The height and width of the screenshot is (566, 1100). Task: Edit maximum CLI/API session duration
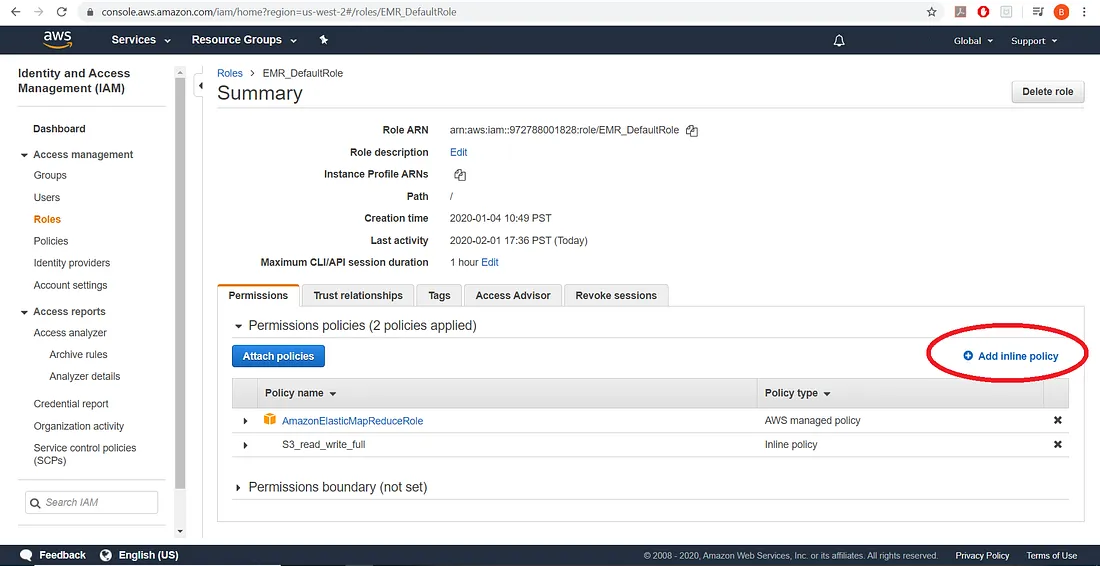490,262
